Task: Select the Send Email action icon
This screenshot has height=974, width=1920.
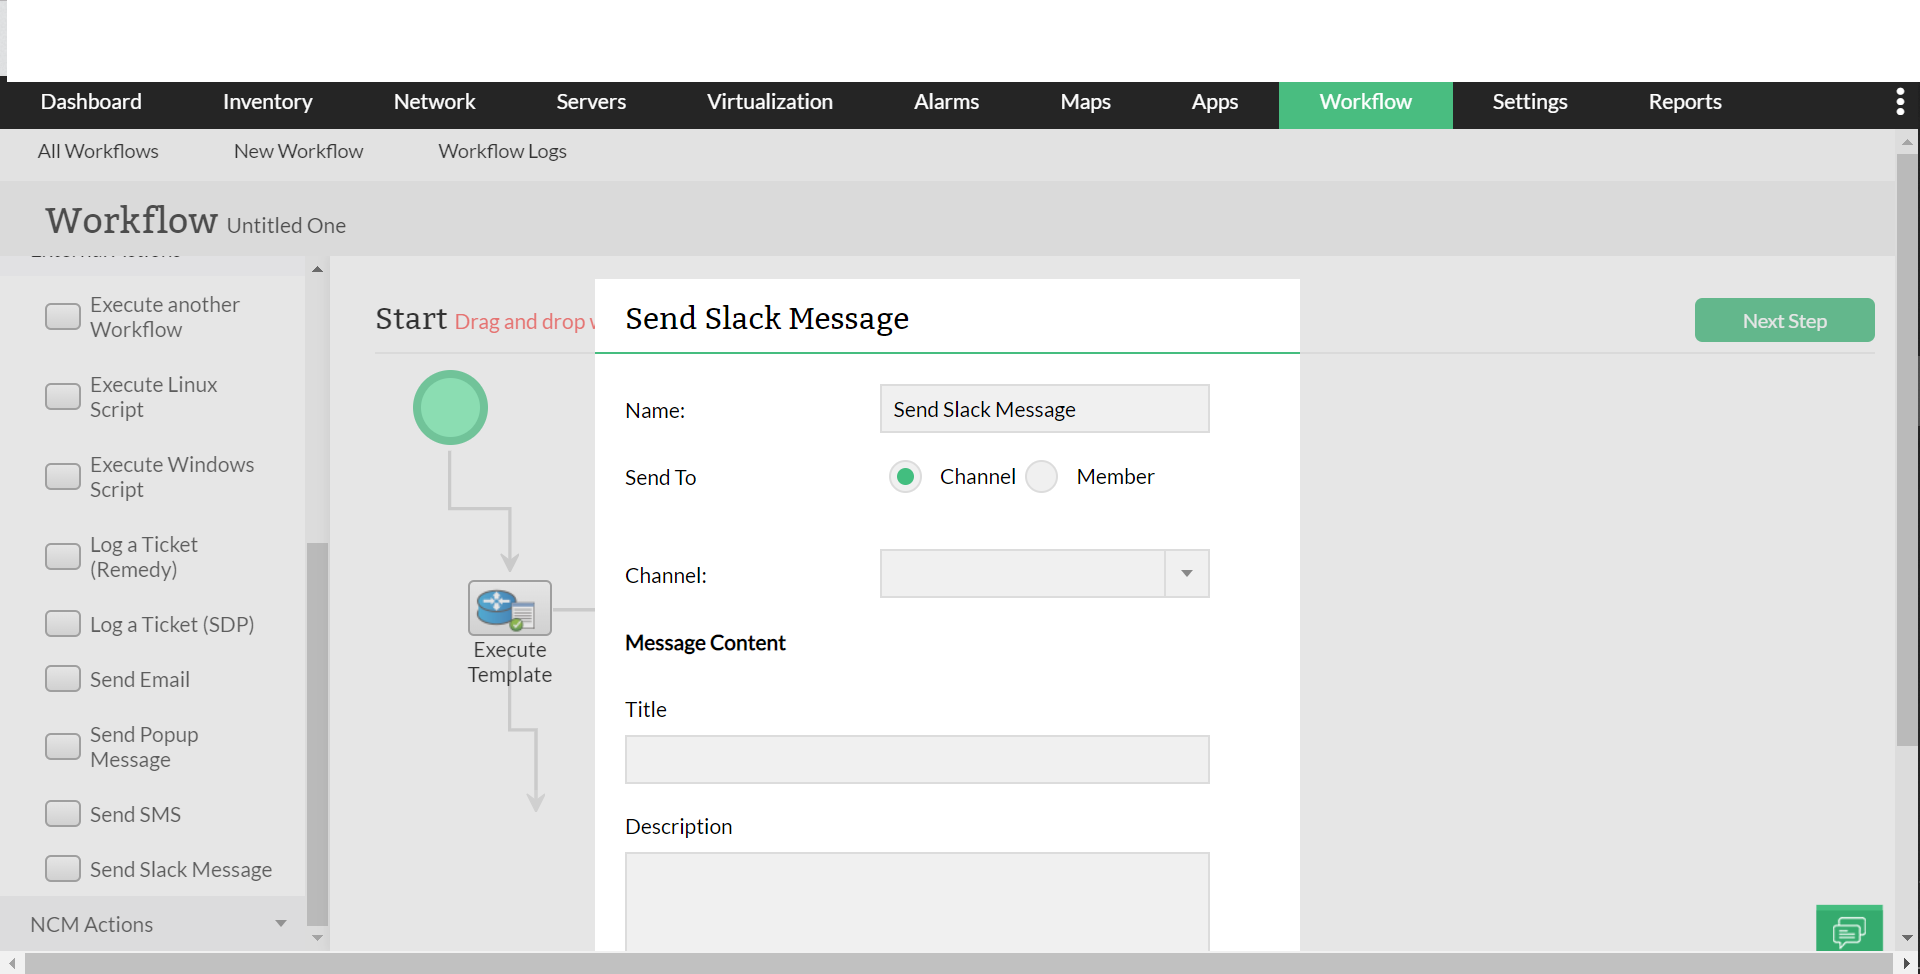Action: click(63, 679)
